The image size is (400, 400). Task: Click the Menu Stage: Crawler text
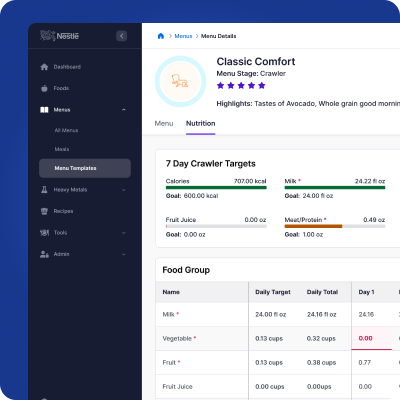tap(251, 74)
